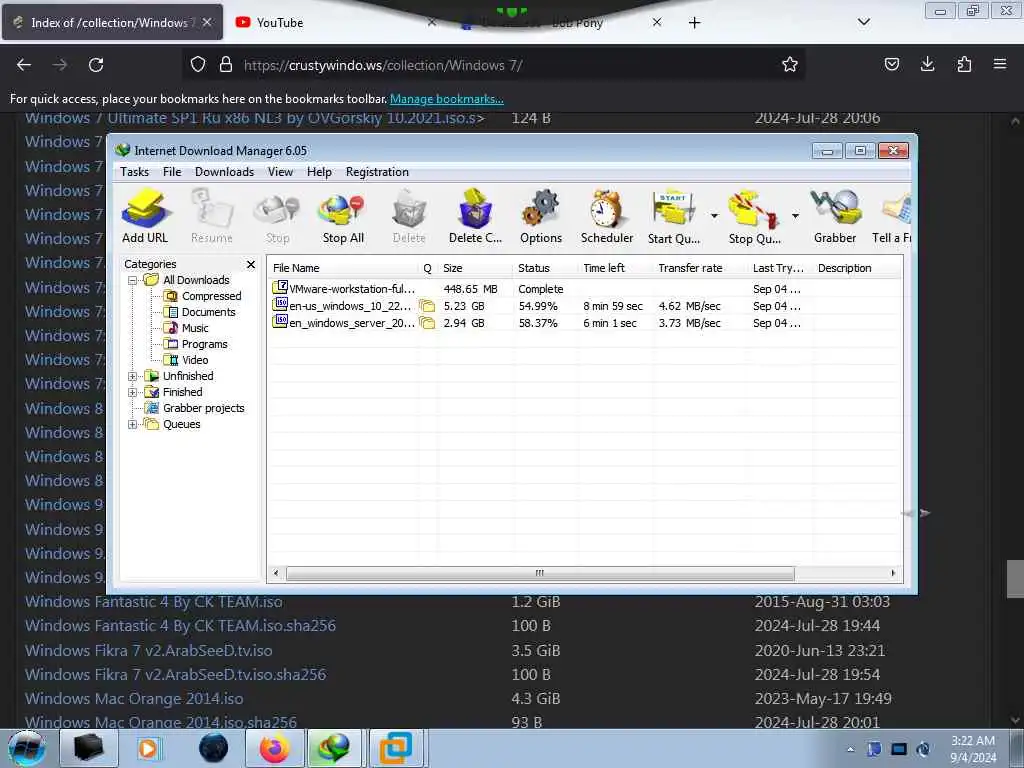1024x768 pixels.
Task: Launch the Grabber tool icon
Action: point(835,216)
